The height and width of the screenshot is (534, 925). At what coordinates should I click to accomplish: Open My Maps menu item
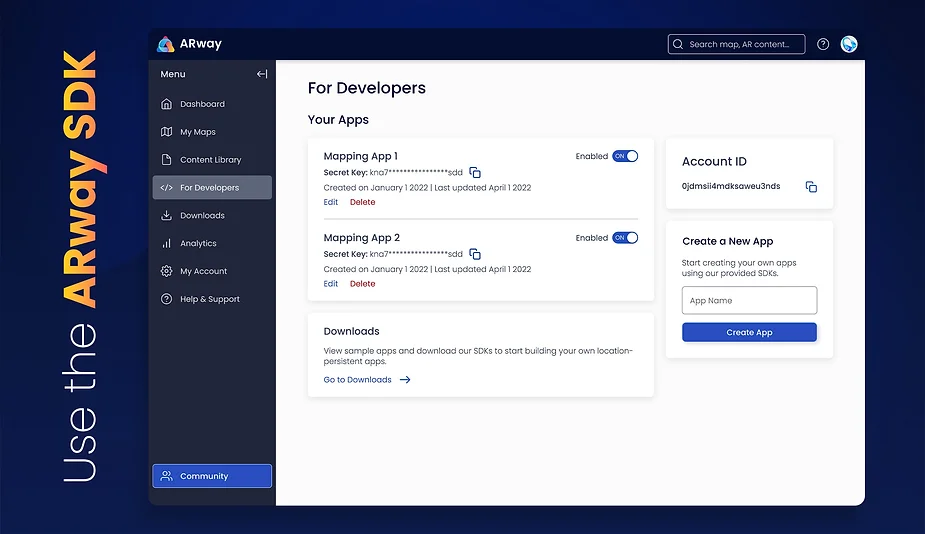click(x=212, y=132)
